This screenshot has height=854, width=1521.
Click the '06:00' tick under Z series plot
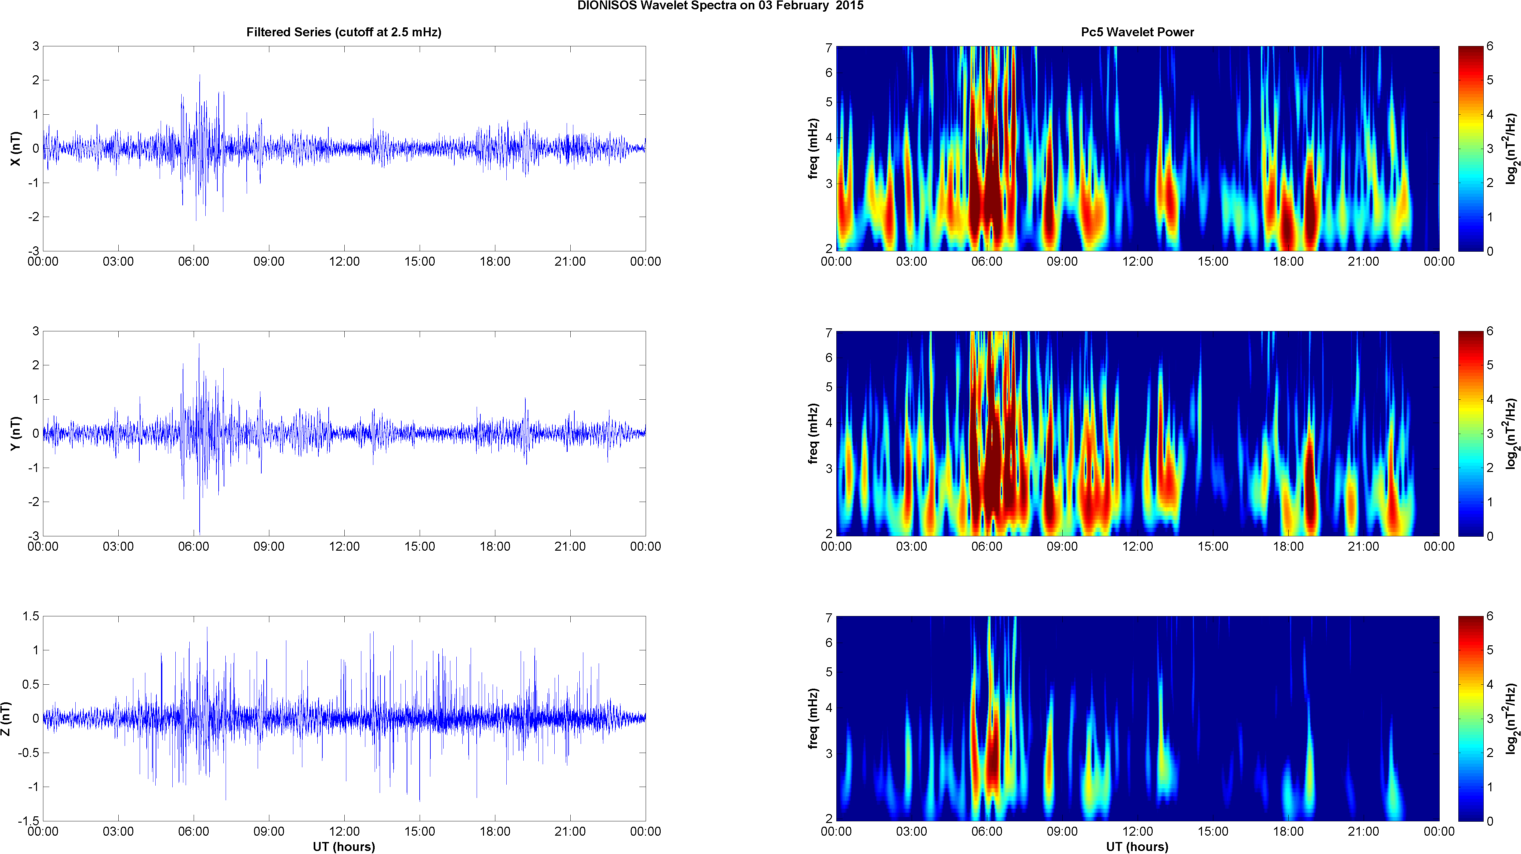pos(193,831)
